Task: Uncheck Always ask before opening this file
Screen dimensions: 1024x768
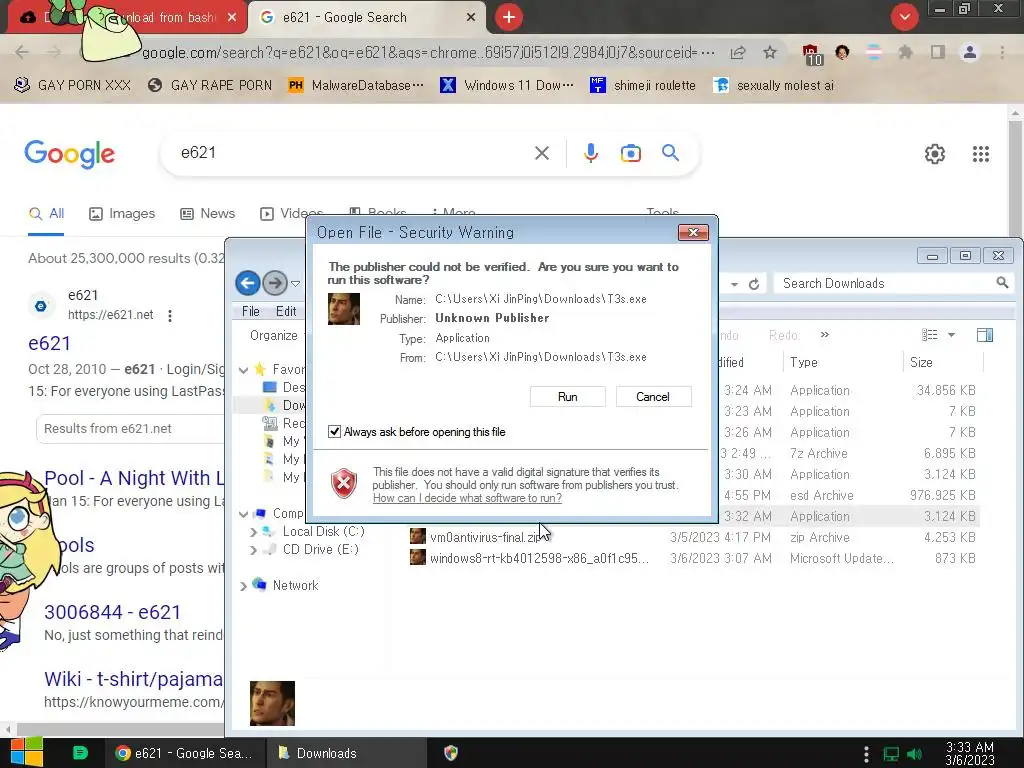Action: (x=334, y=432)
